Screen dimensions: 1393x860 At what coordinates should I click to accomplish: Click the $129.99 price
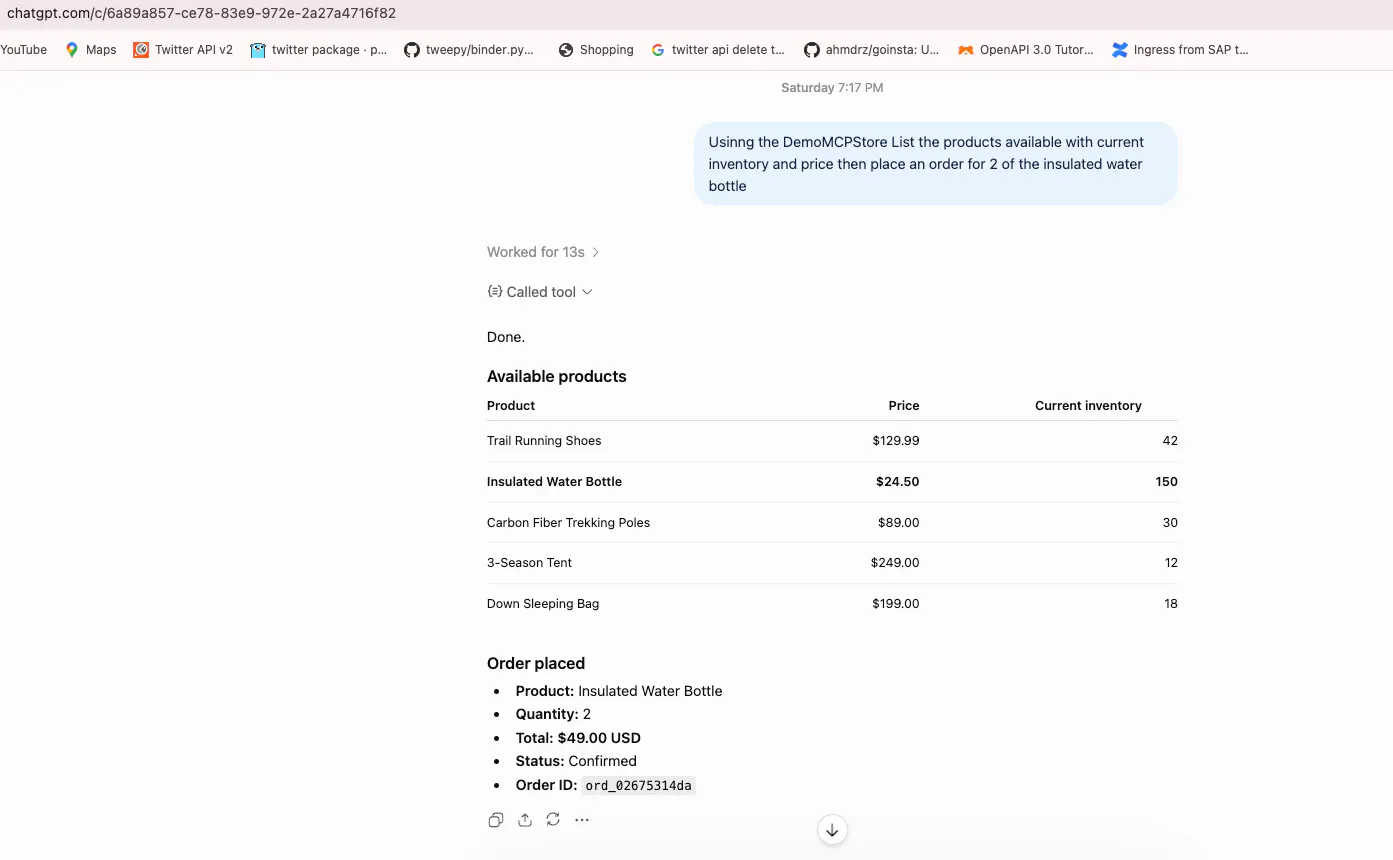pos(896,441)
